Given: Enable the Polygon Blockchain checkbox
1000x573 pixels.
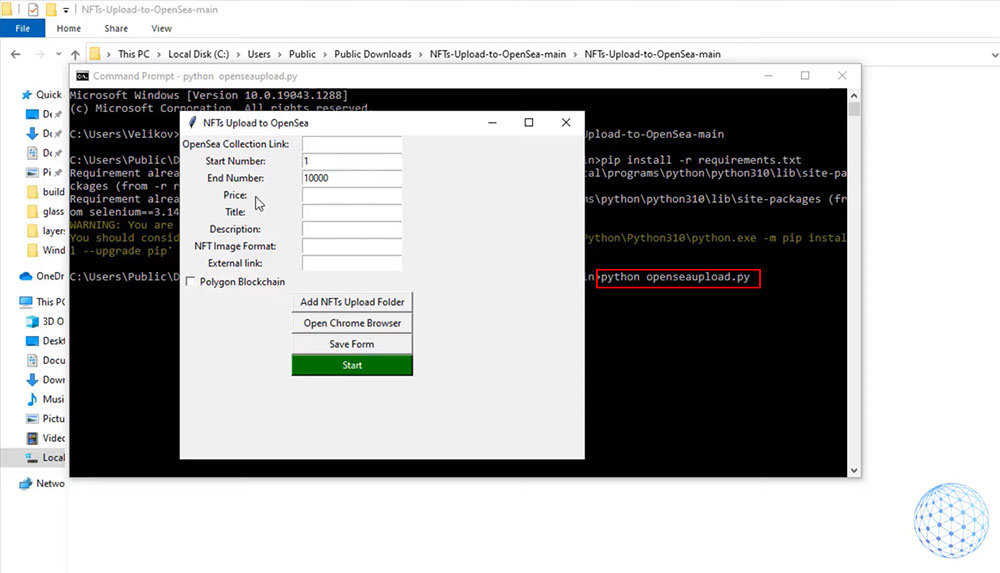Looking at the screenshot, I should tap(190, 281).
